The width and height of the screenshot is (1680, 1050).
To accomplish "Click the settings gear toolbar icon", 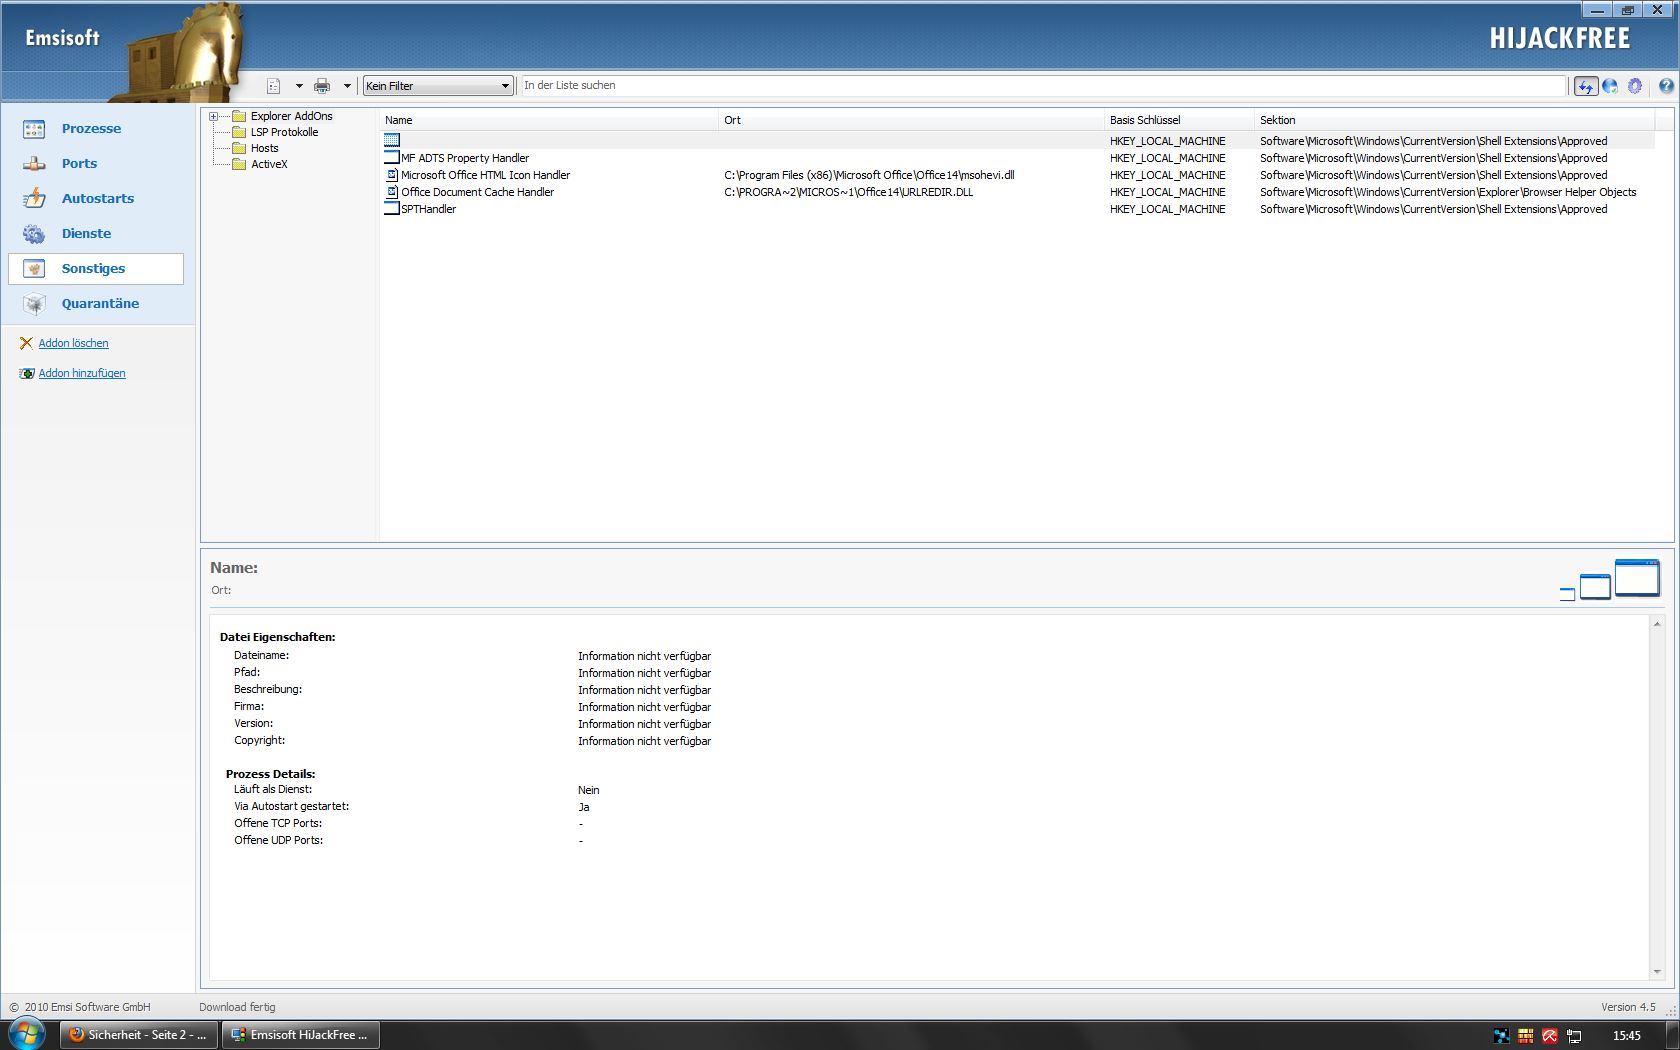I will [x=1635, y=86].
